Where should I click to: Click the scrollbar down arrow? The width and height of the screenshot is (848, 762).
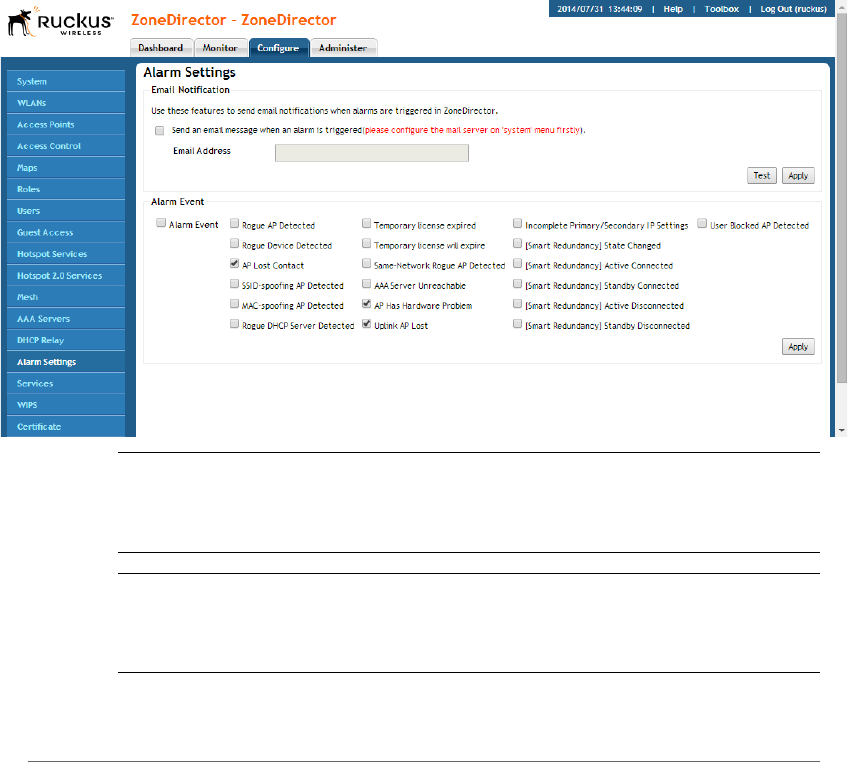point(842,430)
